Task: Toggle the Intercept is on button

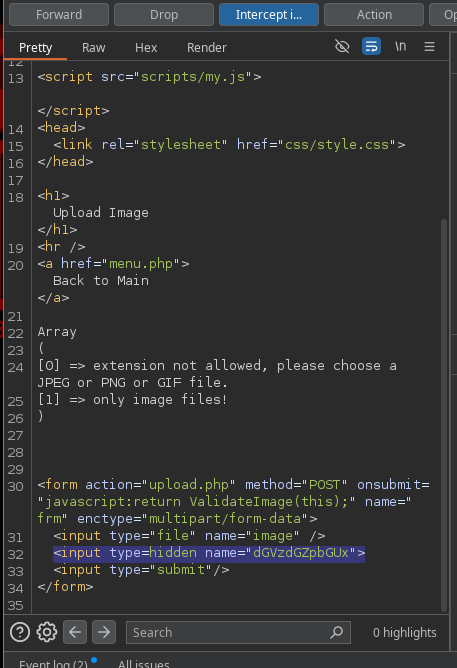Action: click(269, 14)
